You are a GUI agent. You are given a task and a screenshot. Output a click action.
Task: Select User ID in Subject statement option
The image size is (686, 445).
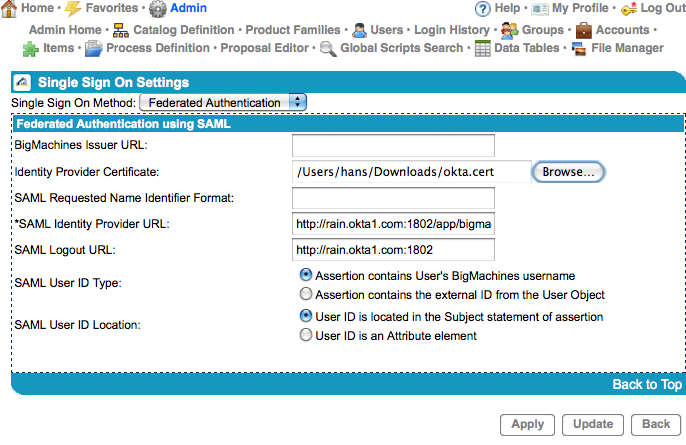[307, 316]
